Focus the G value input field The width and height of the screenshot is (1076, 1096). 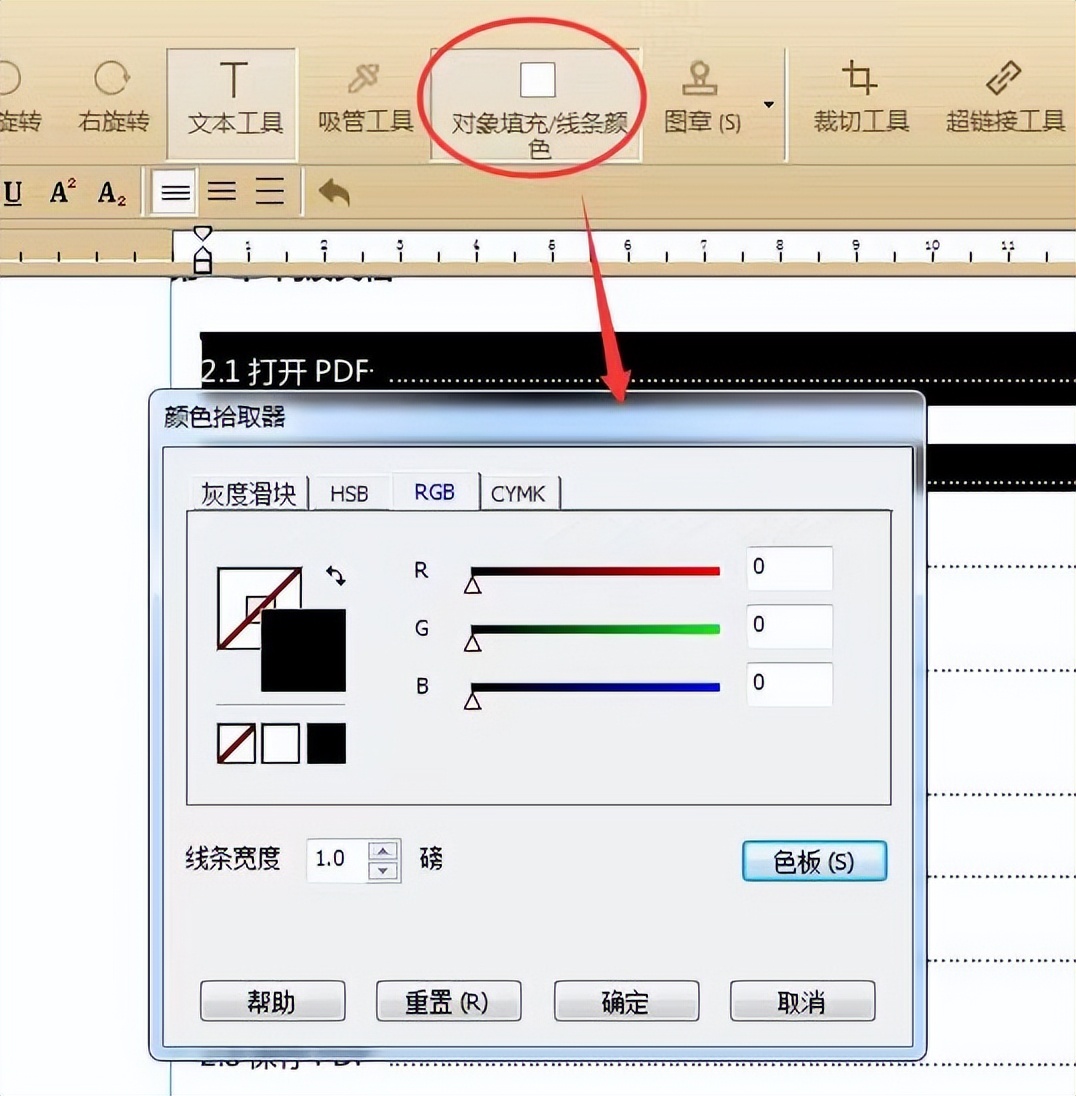coord(789,626)
